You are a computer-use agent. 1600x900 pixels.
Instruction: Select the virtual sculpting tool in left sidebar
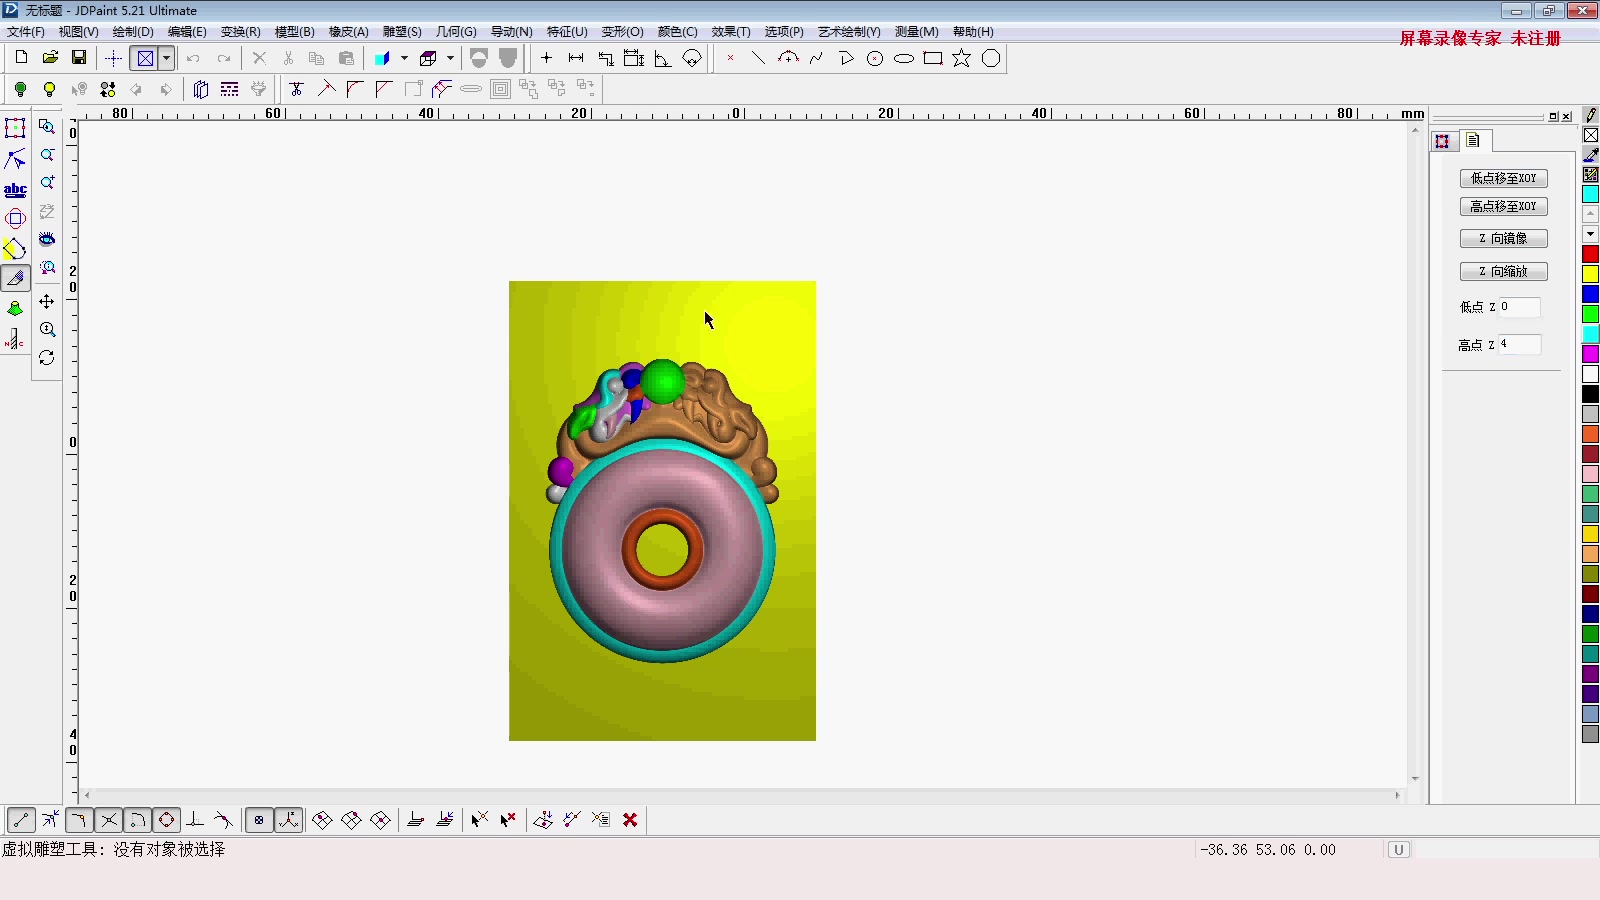15,278
